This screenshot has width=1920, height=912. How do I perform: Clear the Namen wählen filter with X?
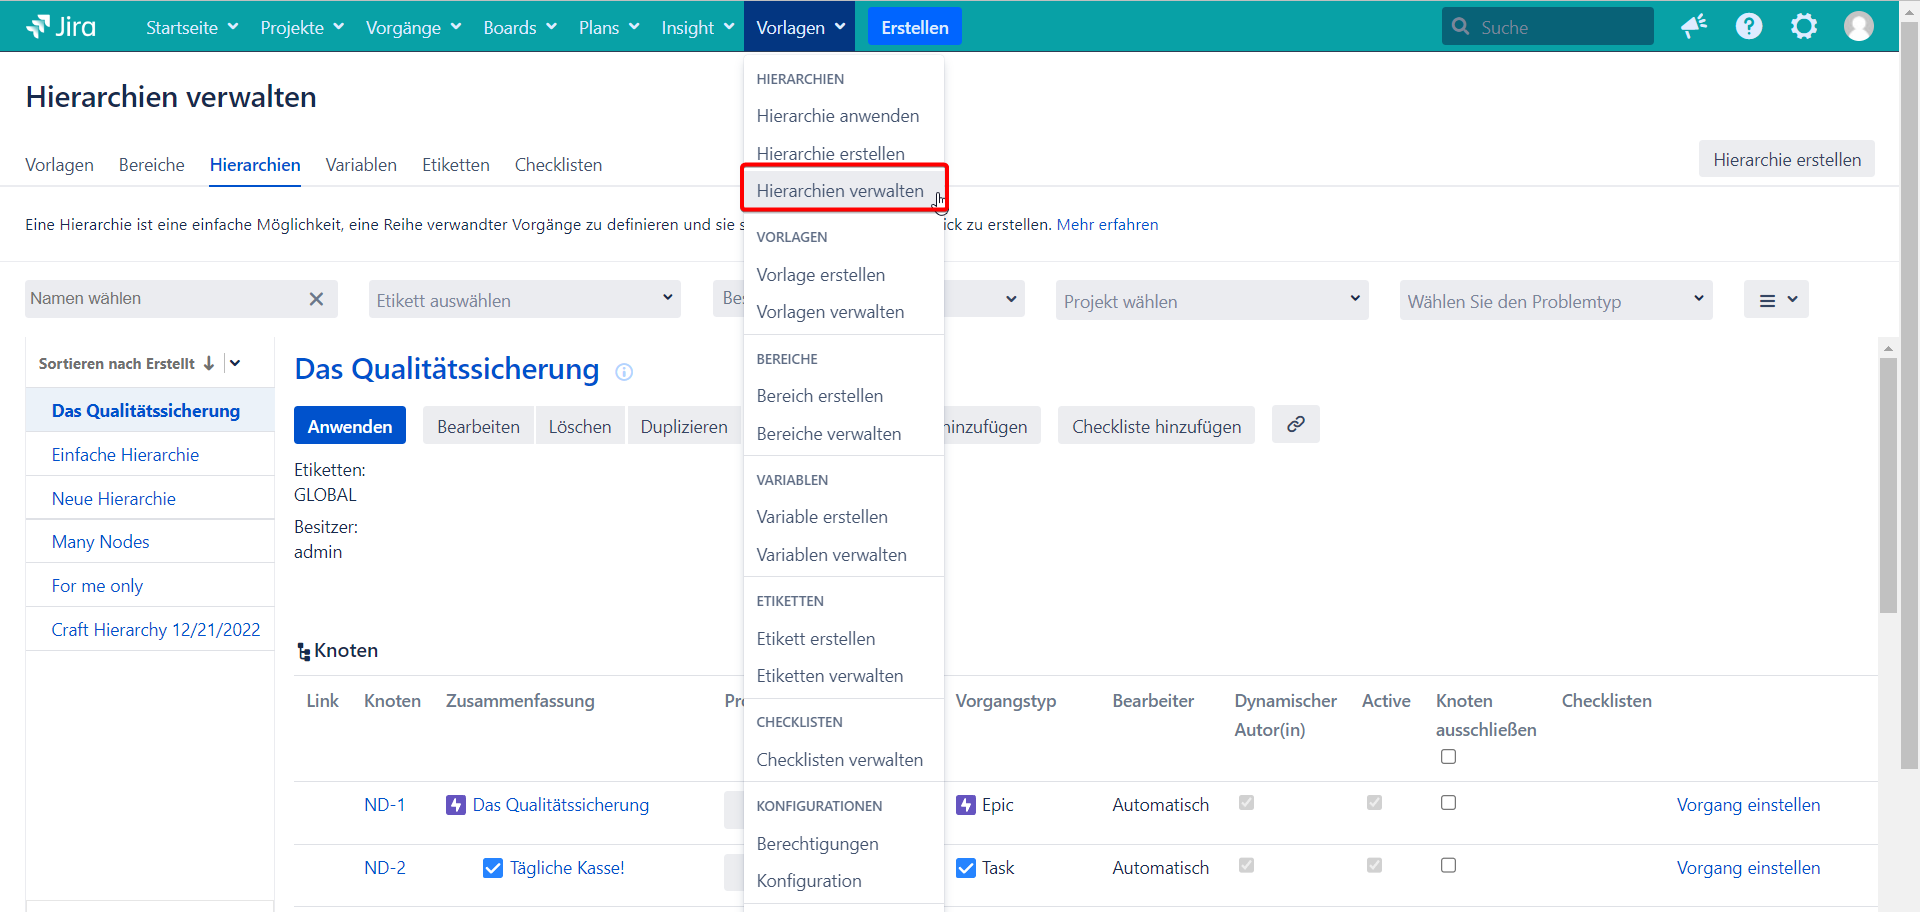tap(316, 299)
